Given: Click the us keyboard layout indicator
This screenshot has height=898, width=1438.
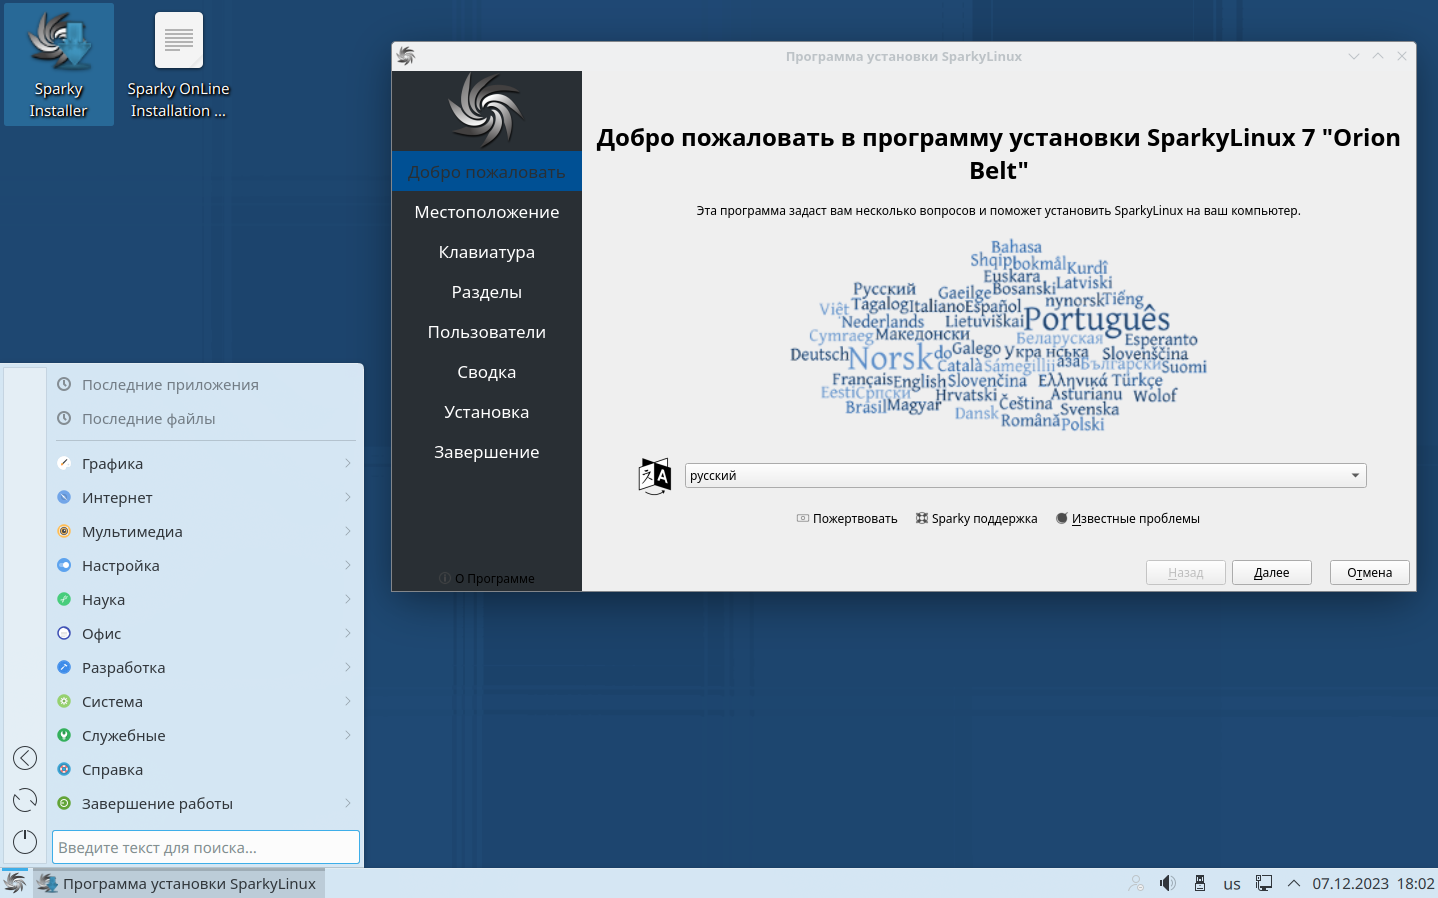Looking at the screenshot, I should tap(1232, 884).
